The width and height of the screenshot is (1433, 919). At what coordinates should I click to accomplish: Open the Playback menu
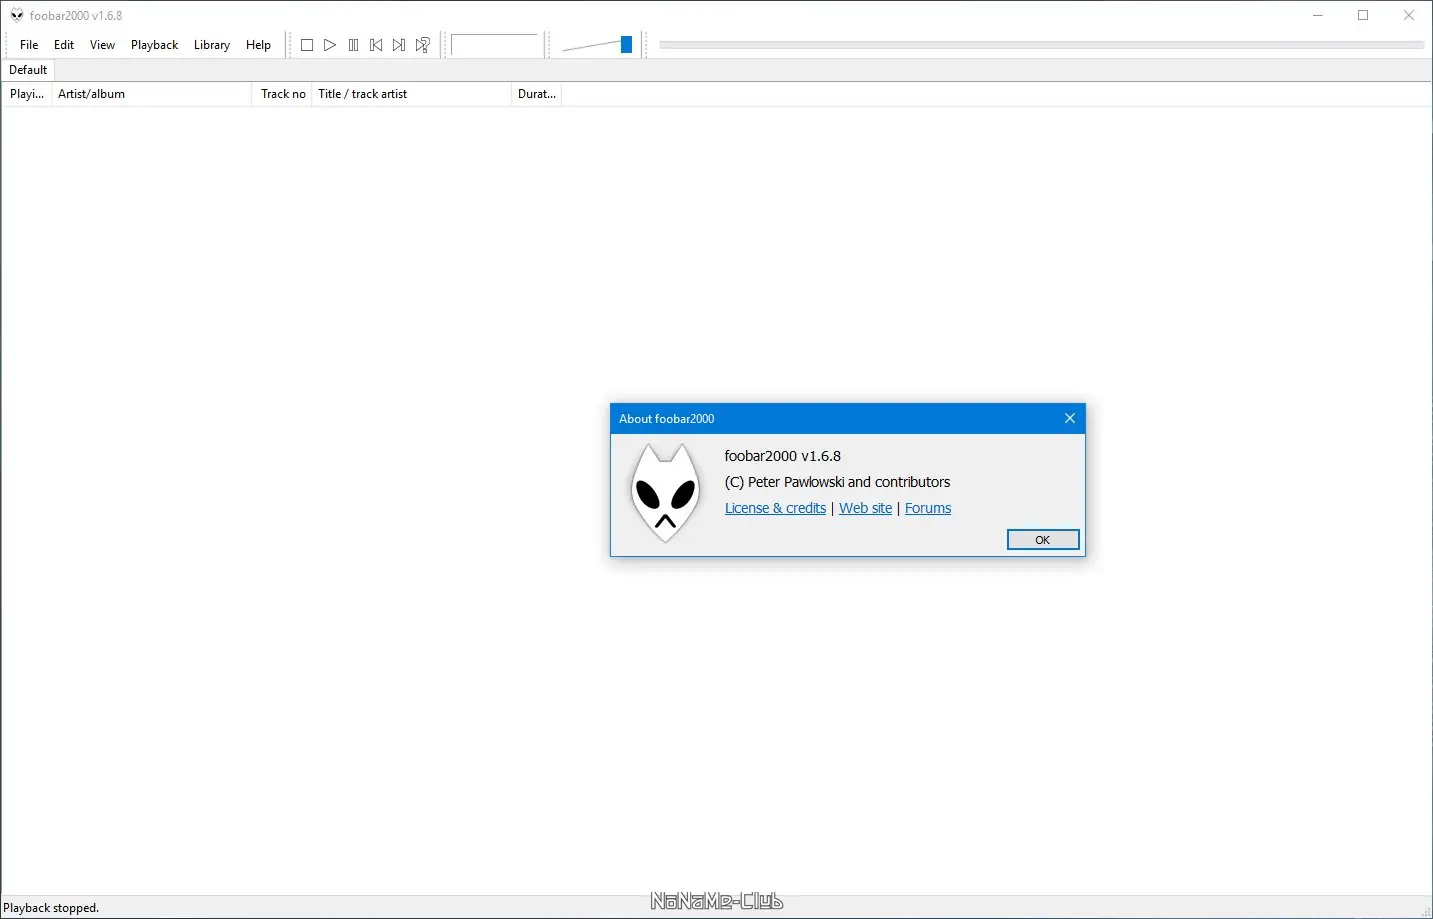154,45
